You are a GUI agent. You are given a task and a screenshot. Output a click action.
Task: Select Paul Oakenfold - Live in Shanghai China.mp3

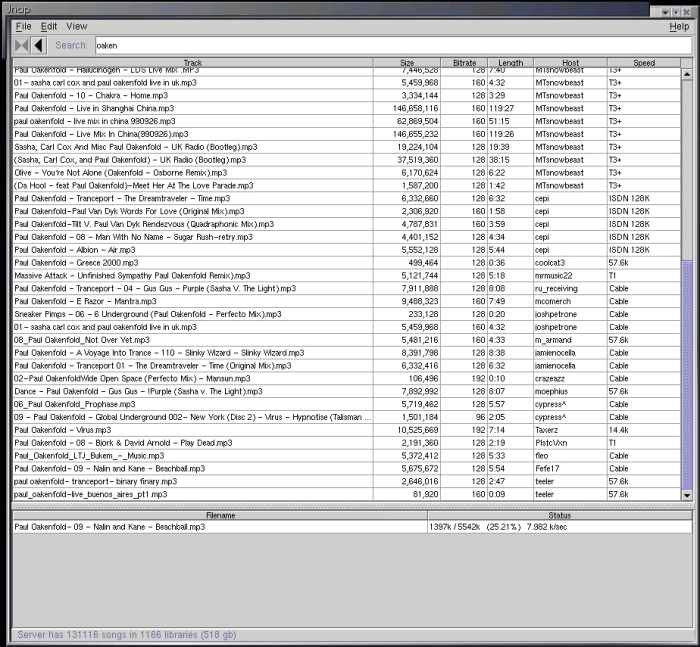(347, 109)
